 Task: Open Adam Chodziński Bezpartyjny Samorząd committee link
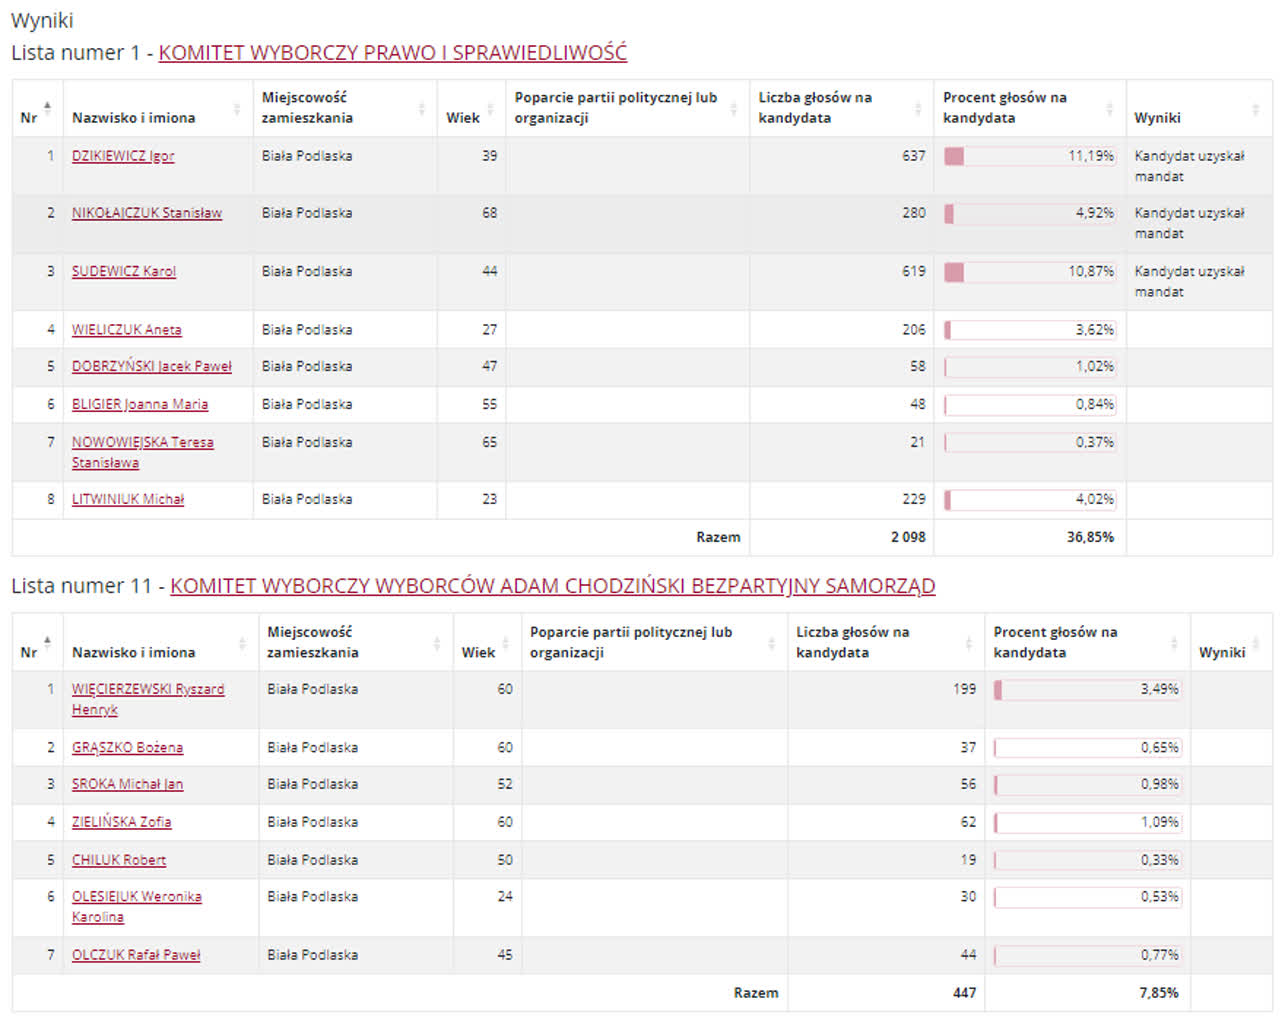tap(552, 586)
